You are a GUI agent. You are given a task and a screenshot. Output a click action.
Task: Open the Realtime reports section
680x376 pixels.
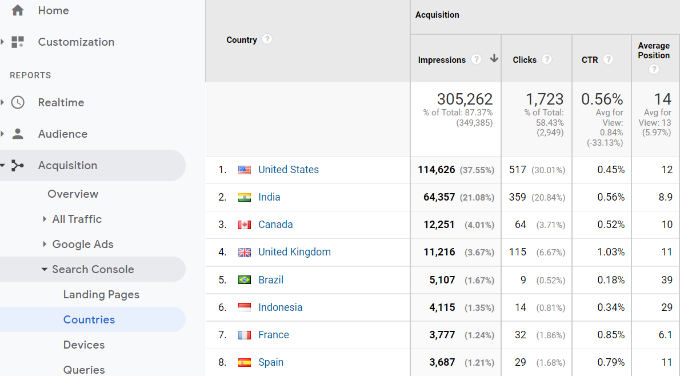coord(61,102)
